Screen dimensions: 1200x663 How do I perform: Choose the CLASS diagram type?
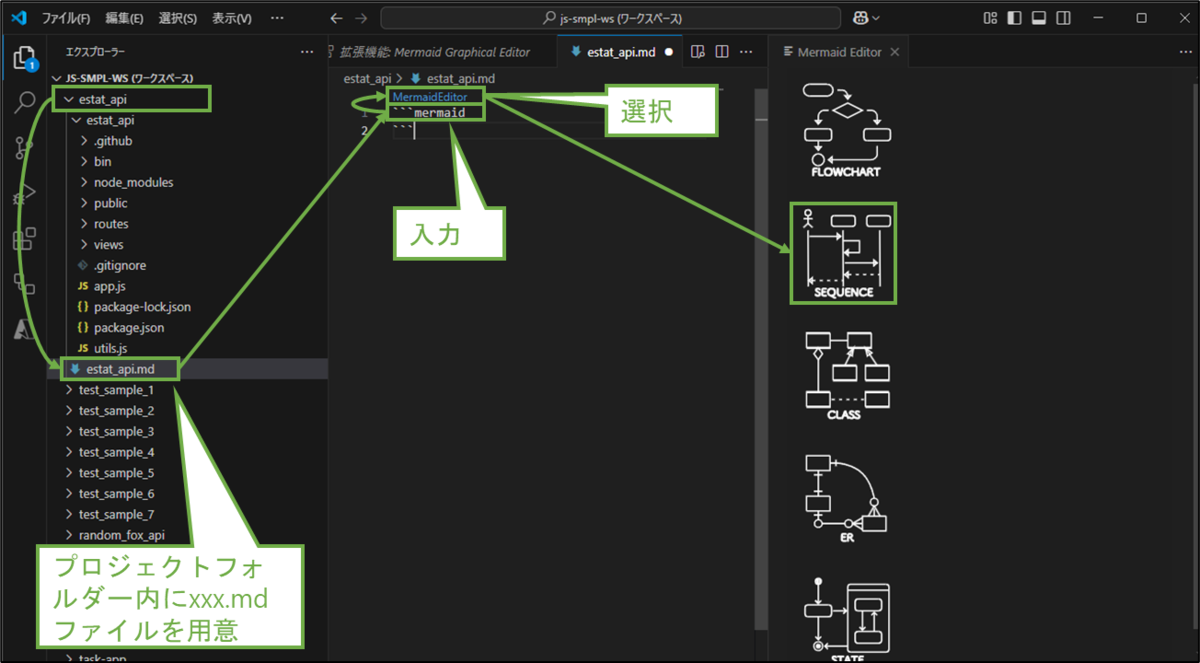tap(845, 375)
